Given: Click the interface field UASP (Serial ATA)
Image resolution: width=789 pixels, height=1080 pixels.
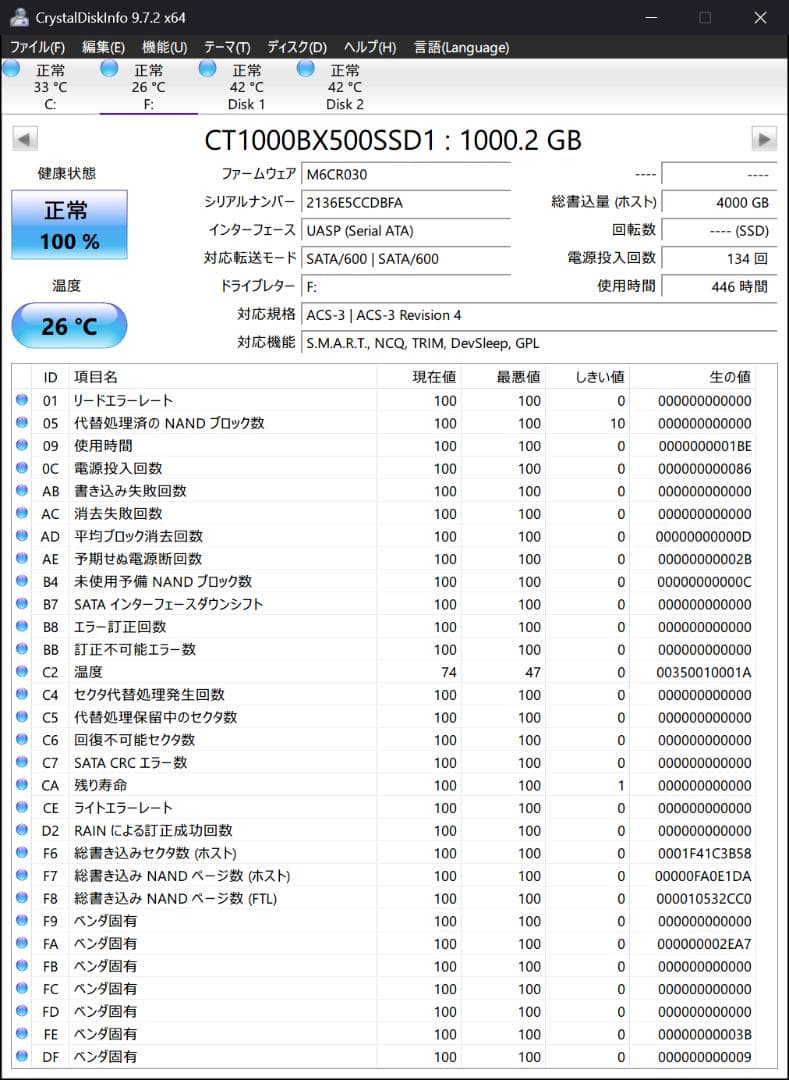Looking at the screenshot, I should click(406, 231).
